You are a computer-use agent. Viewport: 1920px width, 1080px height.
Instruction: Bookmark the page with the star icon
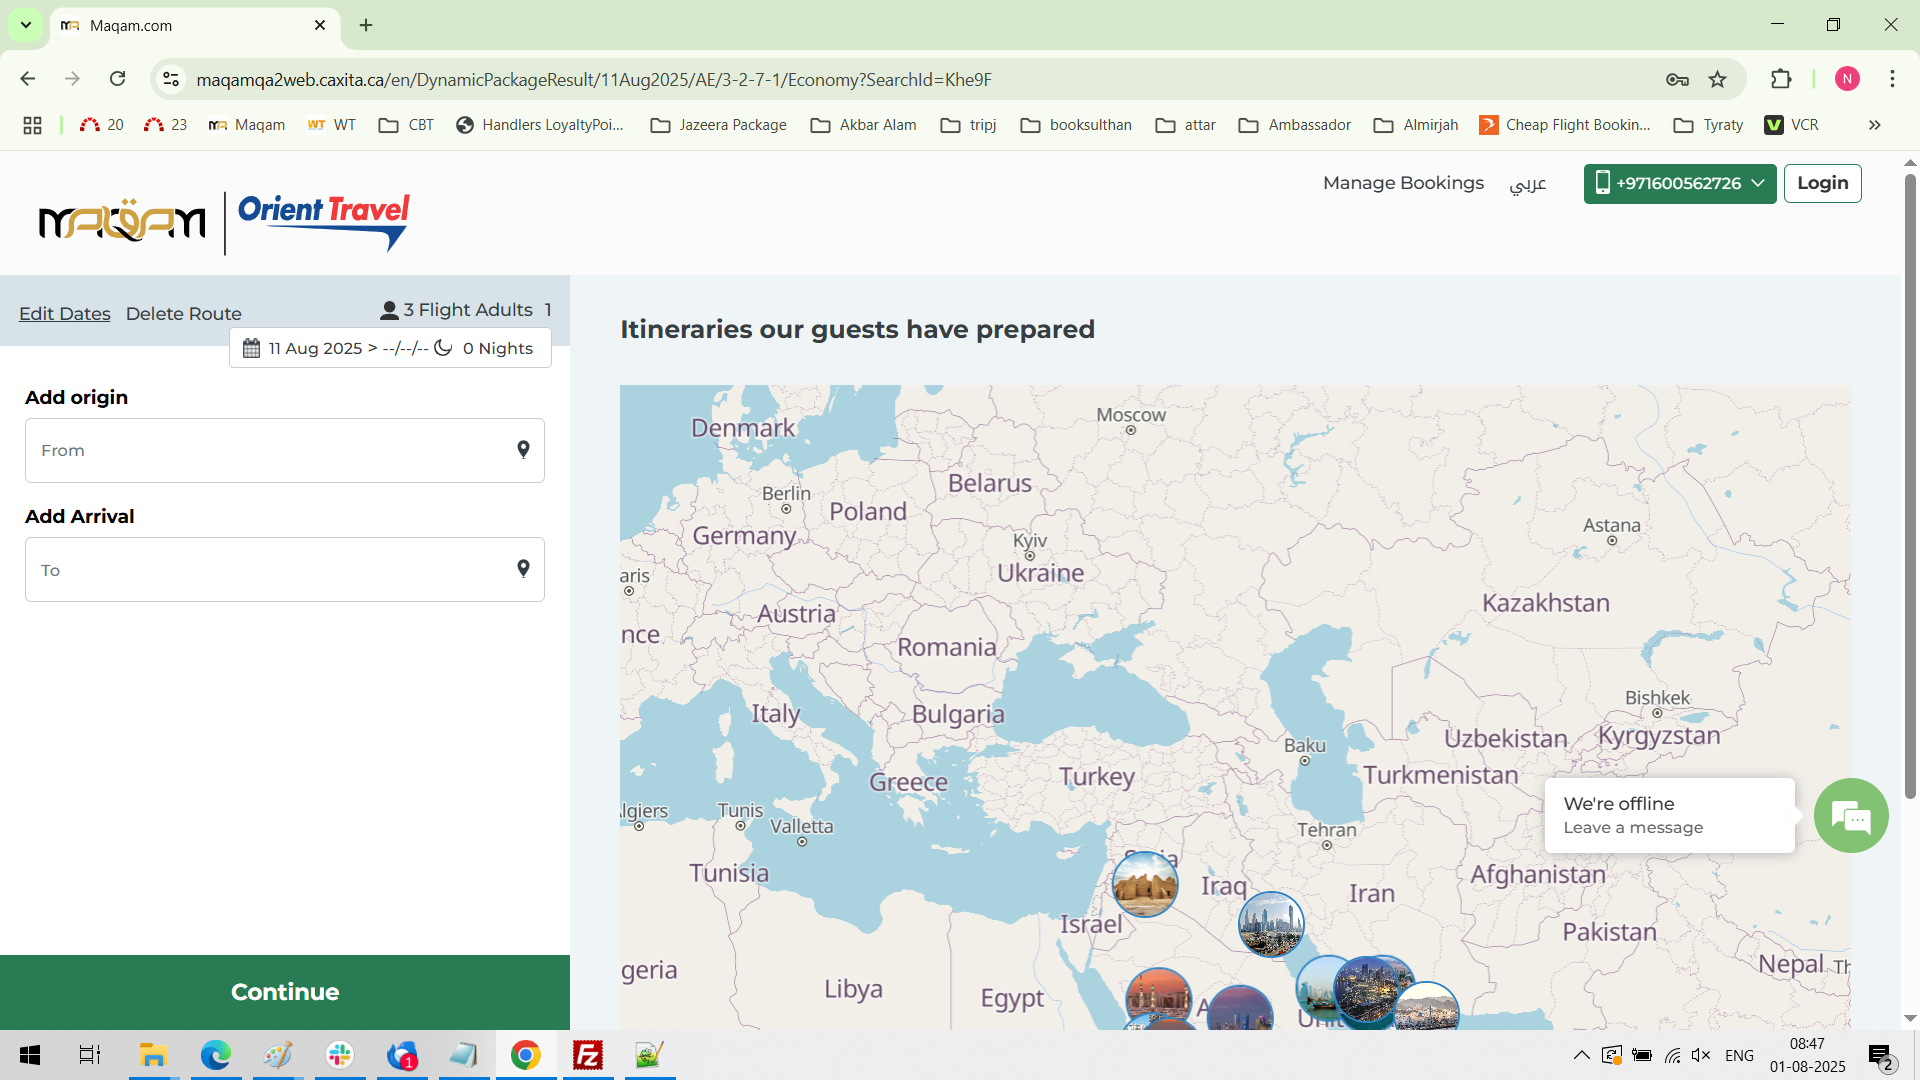click(x=1718, y=80)
